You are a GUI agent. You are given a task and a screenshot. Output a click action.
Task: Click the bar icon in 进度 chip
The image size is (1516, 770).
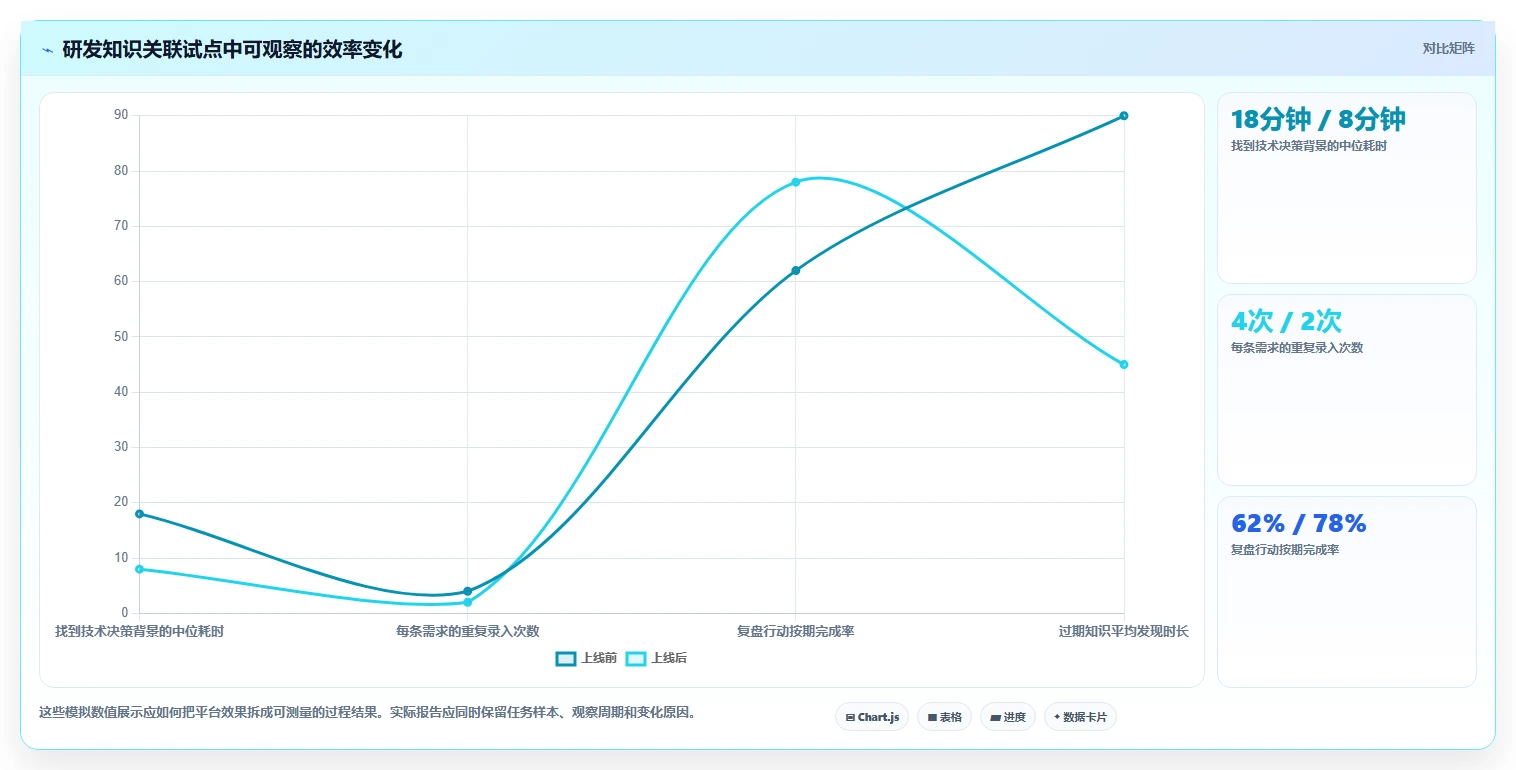pyautogui.click(x=995, y=717)
